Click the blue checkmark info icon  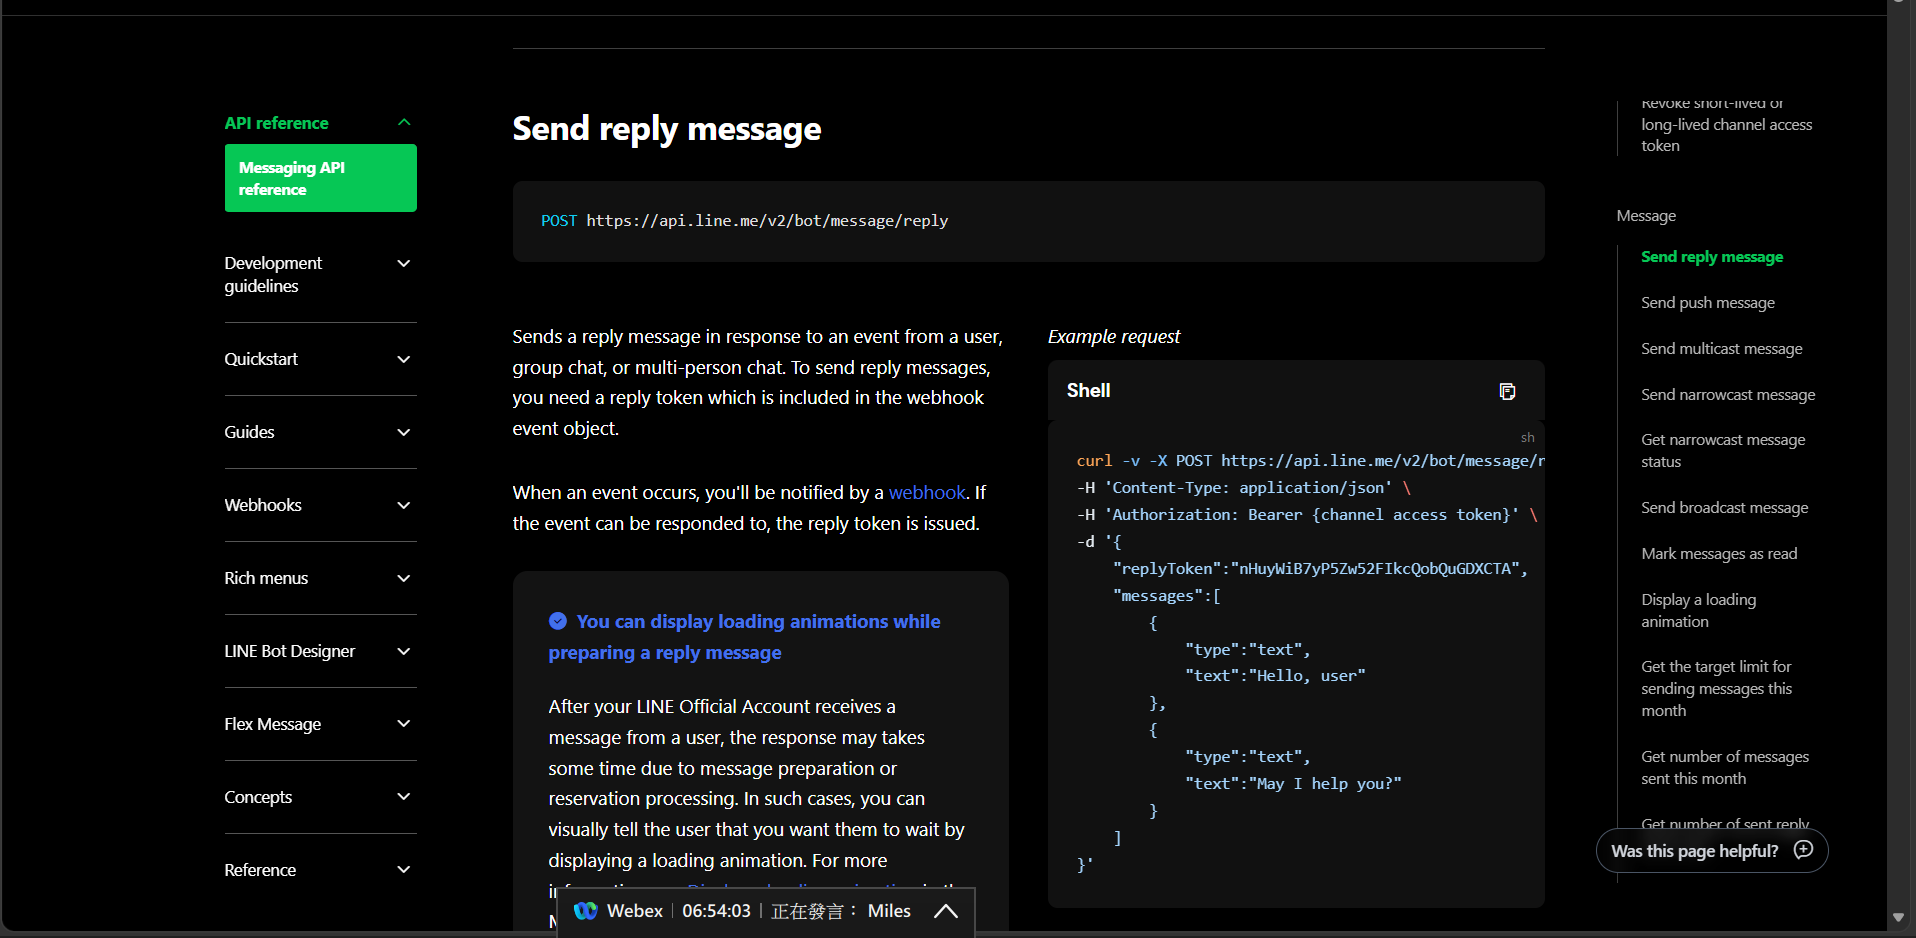[x=558, y=621]
